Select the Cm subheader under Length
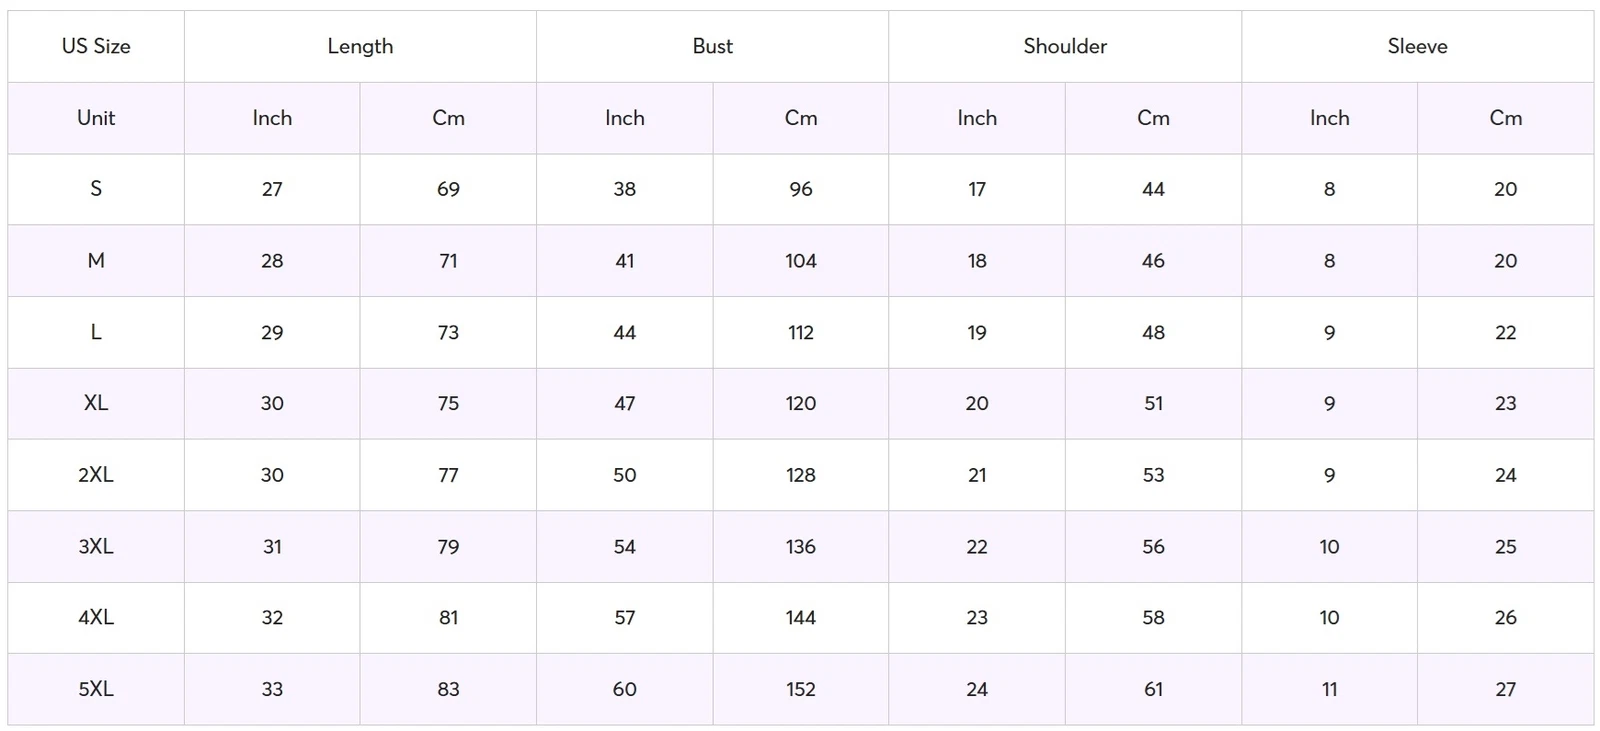The image size is (1600, 731). (x=448, y=118)
